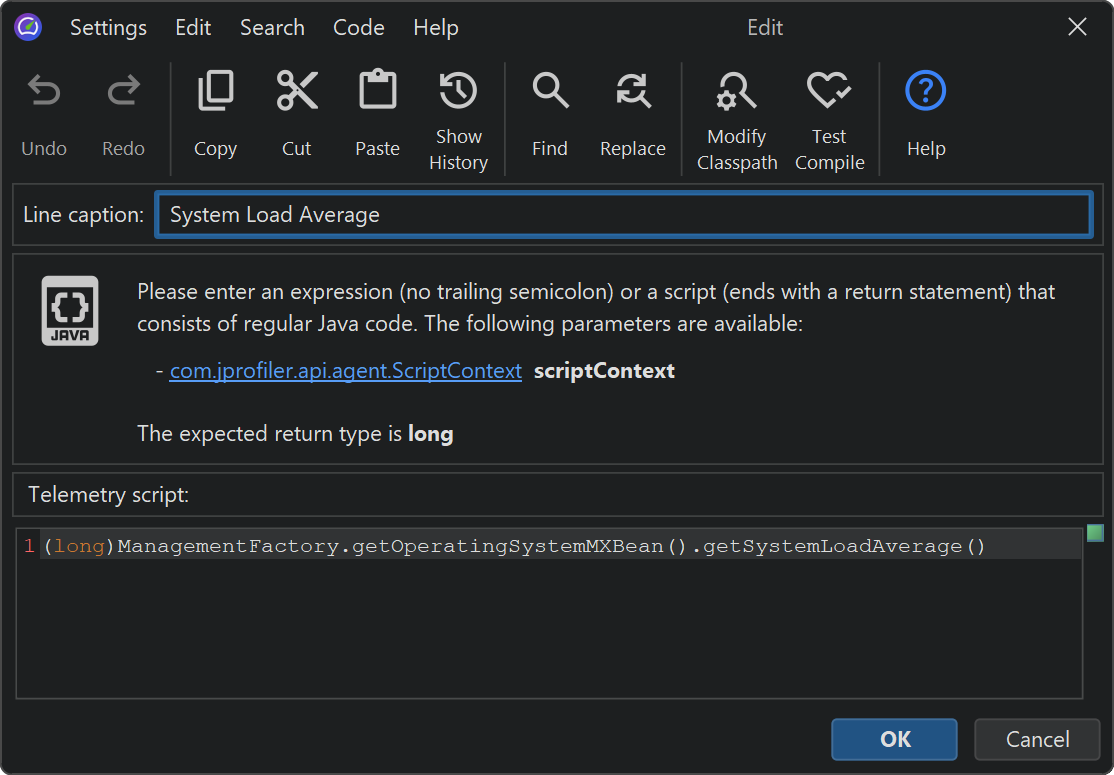Open the Code menu
Image resolution: width=1114 pixels, height=775 pixels.
pos(359,28)
